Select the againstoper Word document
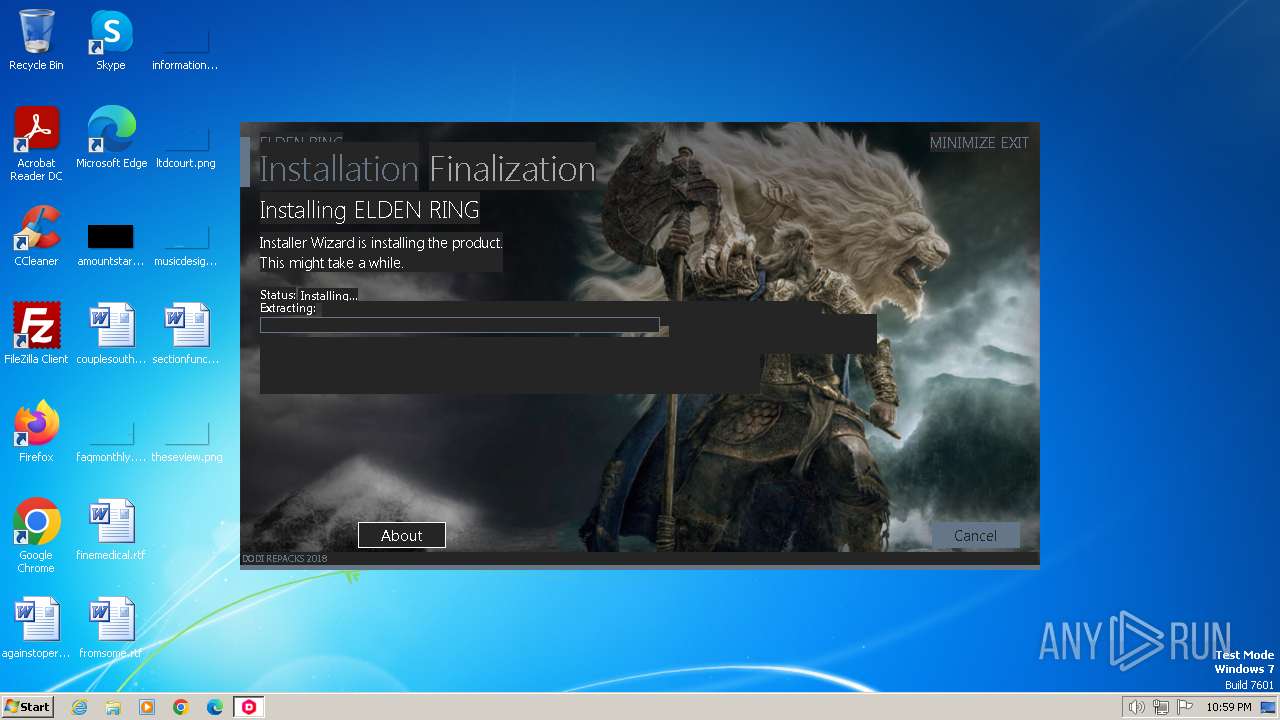This screenshot has height=720, width=1280. (36, 627)
